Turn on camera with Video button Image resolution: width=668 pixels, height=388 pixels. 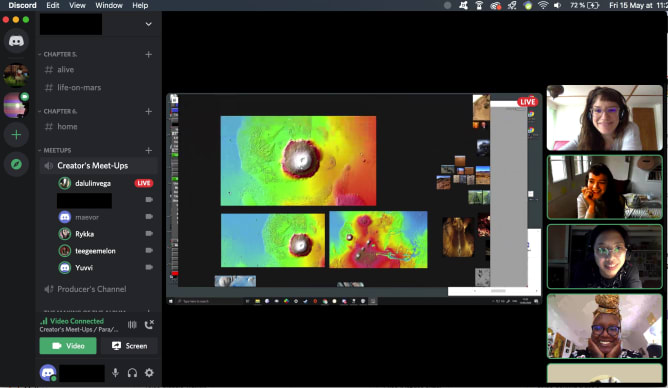tap(68, 346)
